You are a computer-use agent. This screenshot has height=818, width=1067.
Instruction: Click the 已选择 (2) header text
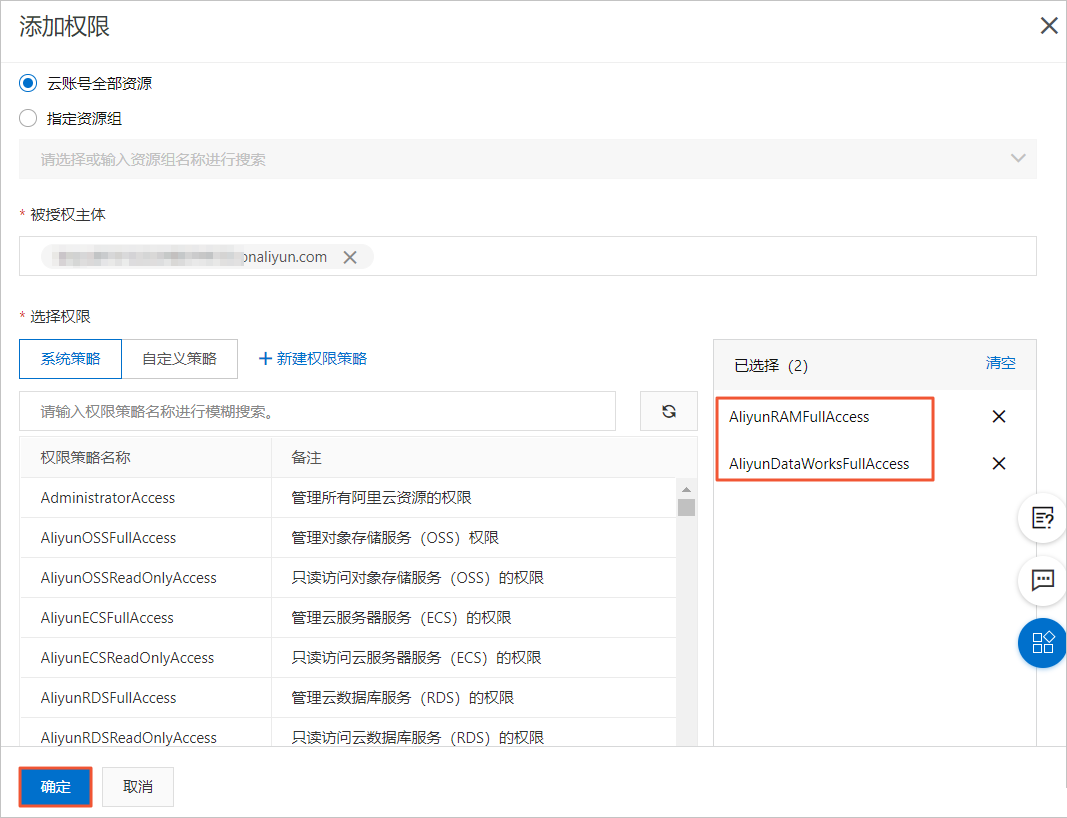tap(771, 365)
